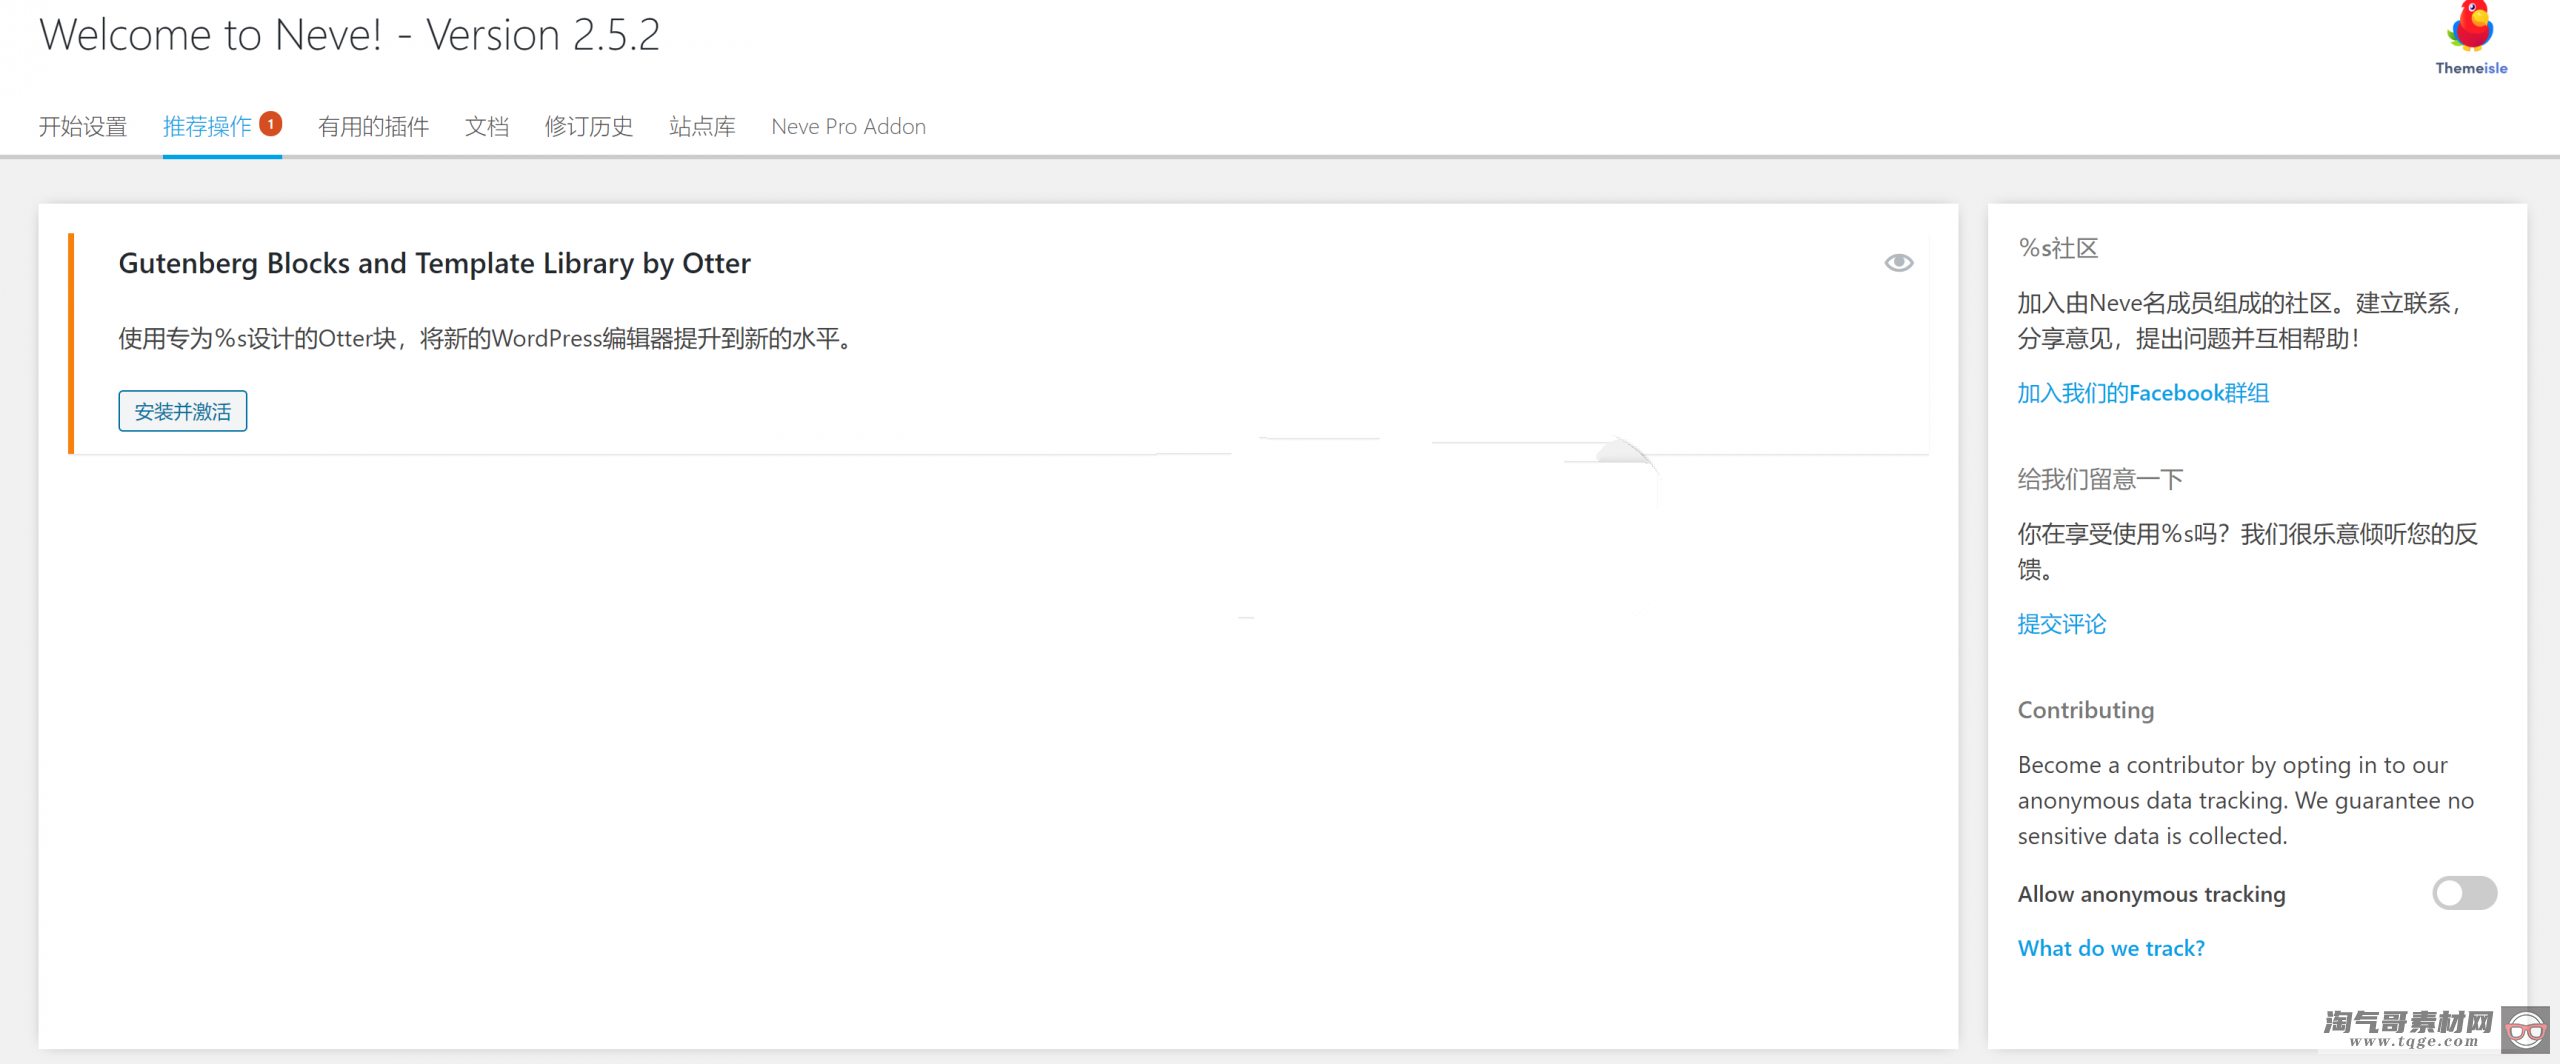Open the 文档 tab
The height and width of the screenshot is (1064, 2560).
(x=487, y=127)
